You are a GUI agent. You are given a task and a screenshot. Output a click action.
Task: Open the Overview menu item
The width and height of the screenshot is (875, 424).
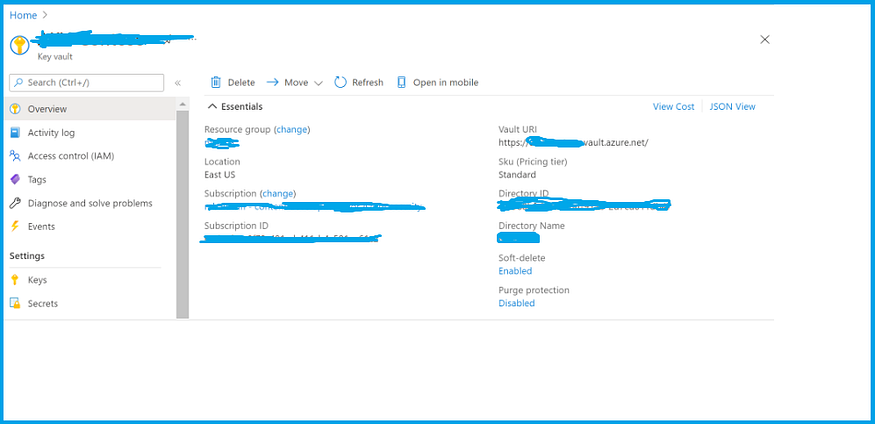pos(90,109)
